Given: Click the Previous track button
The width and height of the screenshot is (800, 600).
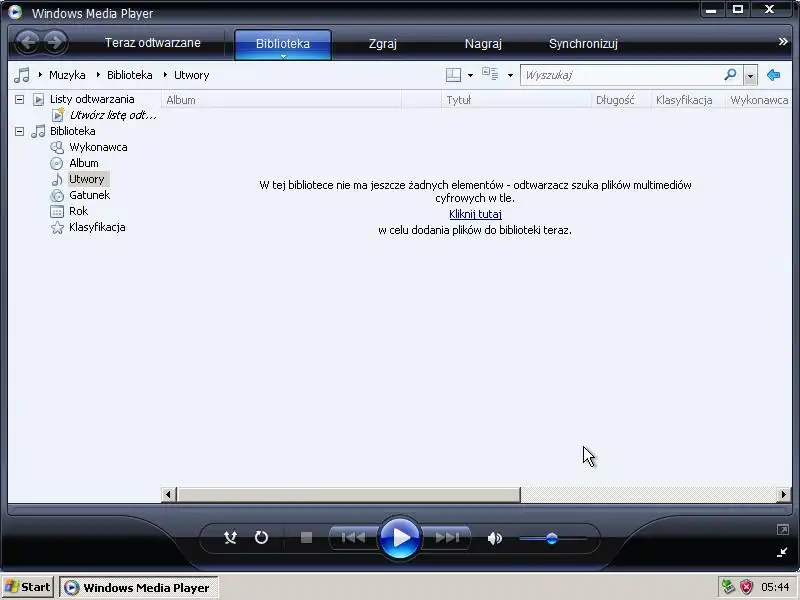Looking at the screenshot, I should (x=353, y=537).
